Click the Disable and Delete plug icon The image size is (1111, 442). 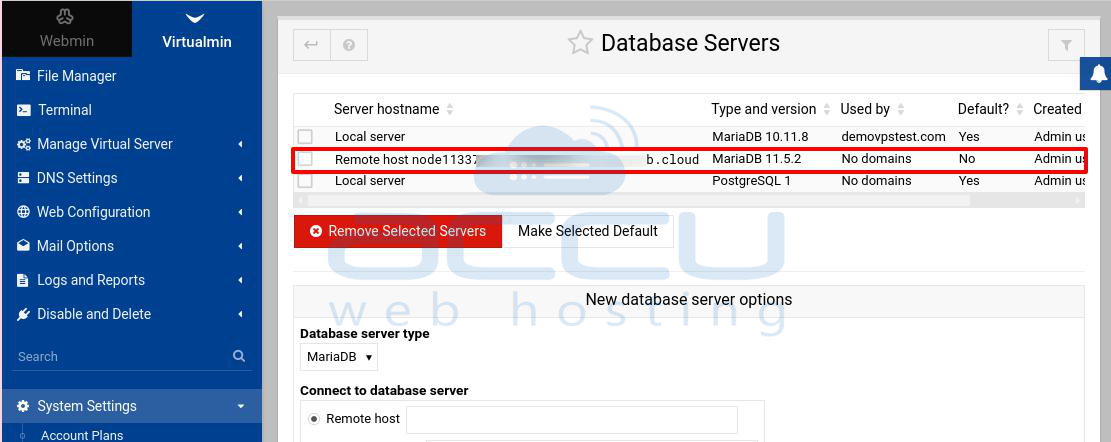[x=23, y=314]
